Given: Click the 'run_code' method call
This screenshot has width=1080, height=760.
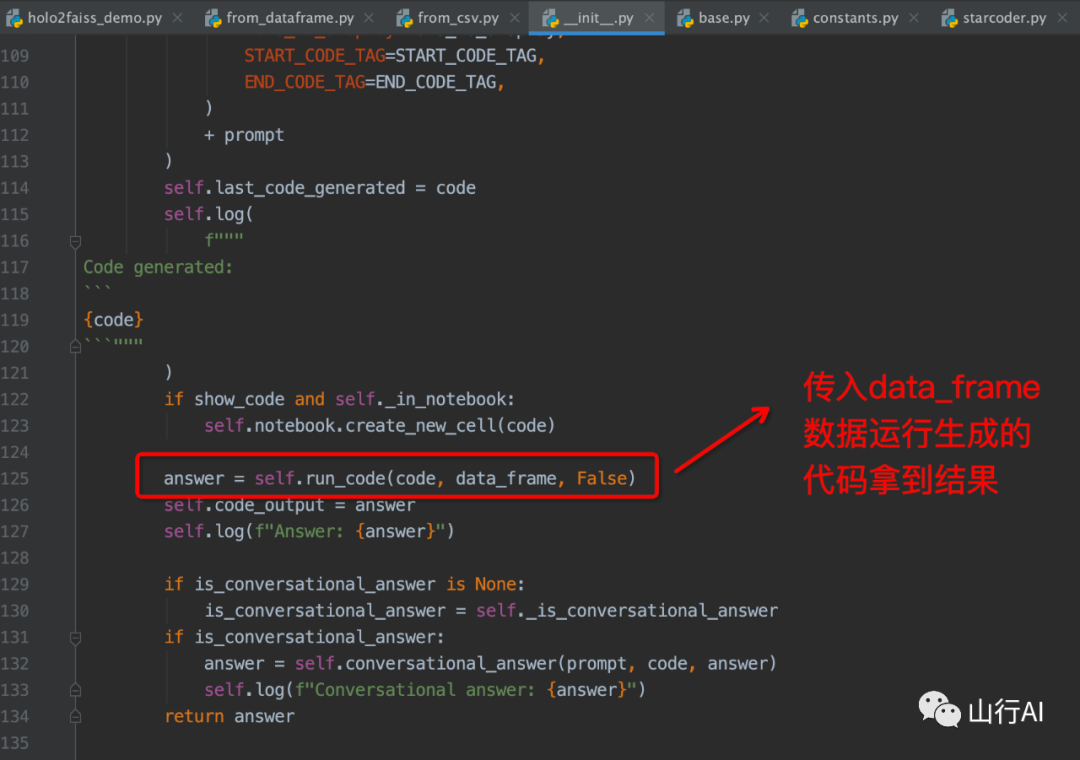Looking at the screenshot, I should point(345,479).
